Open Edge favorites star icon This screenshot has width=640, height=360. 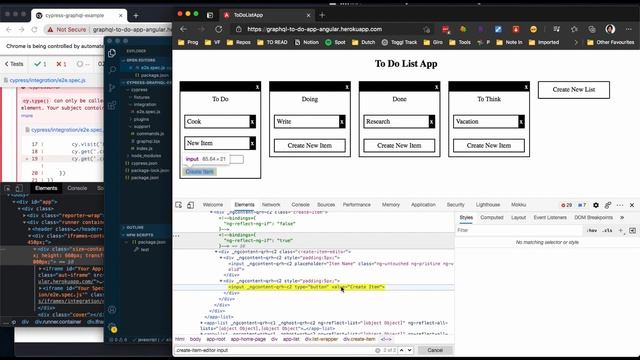[x=574, y=29]
